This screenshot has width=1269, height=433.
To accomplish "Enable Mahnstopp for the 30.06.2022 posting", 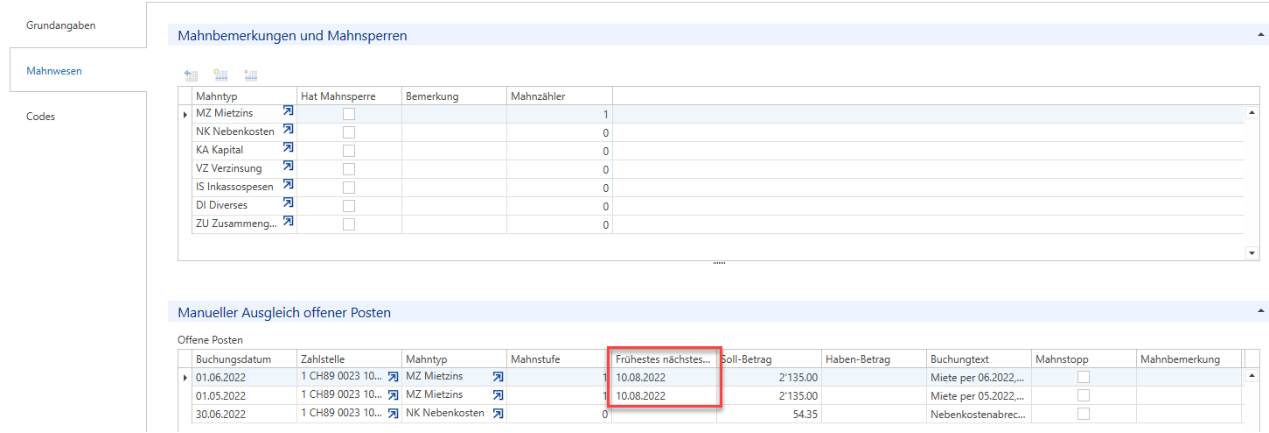I will click(1083, 413).
